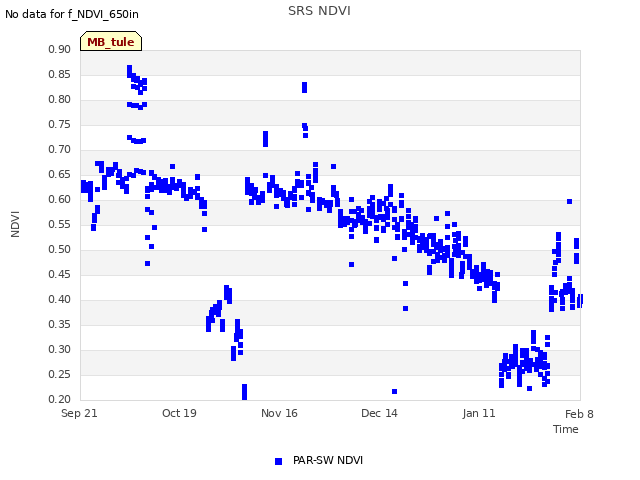The height and width of the screenshot is (480, 640).
Task: Click the 0.47 outlier point below early-December cluster
Action: pos(351,264)
